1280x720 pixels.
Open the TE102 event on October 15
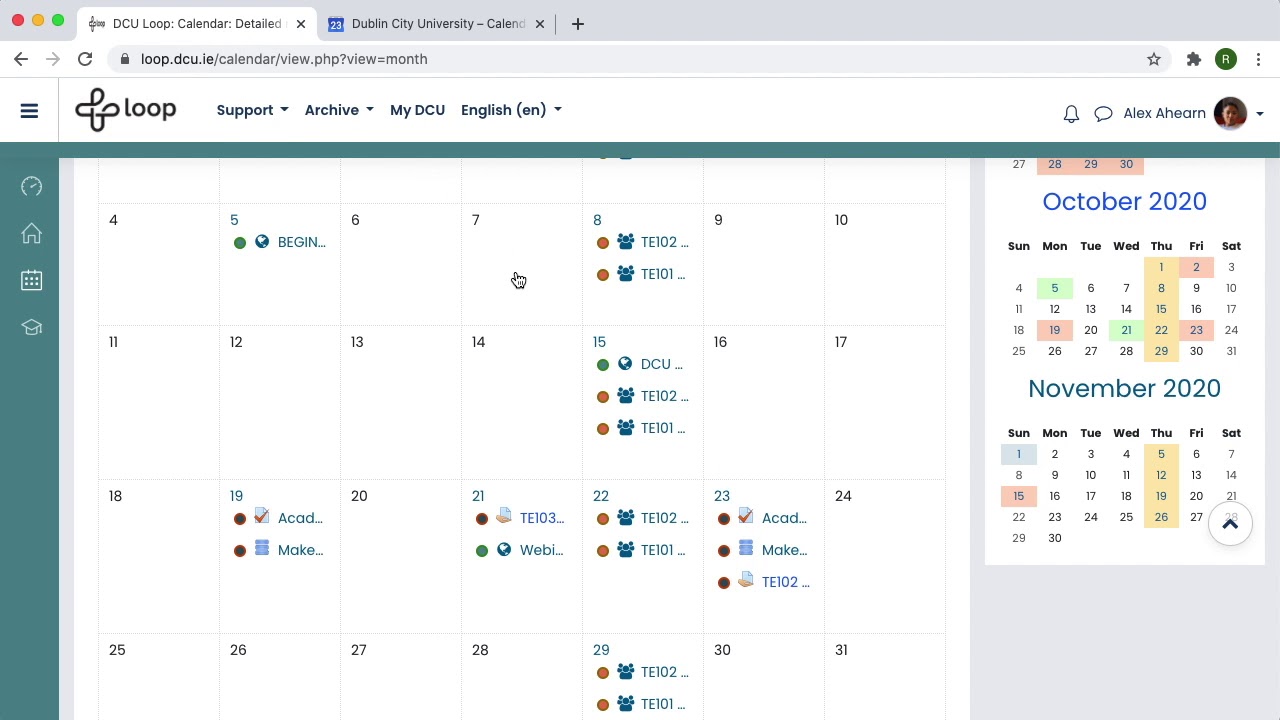(x=664, y=396)
